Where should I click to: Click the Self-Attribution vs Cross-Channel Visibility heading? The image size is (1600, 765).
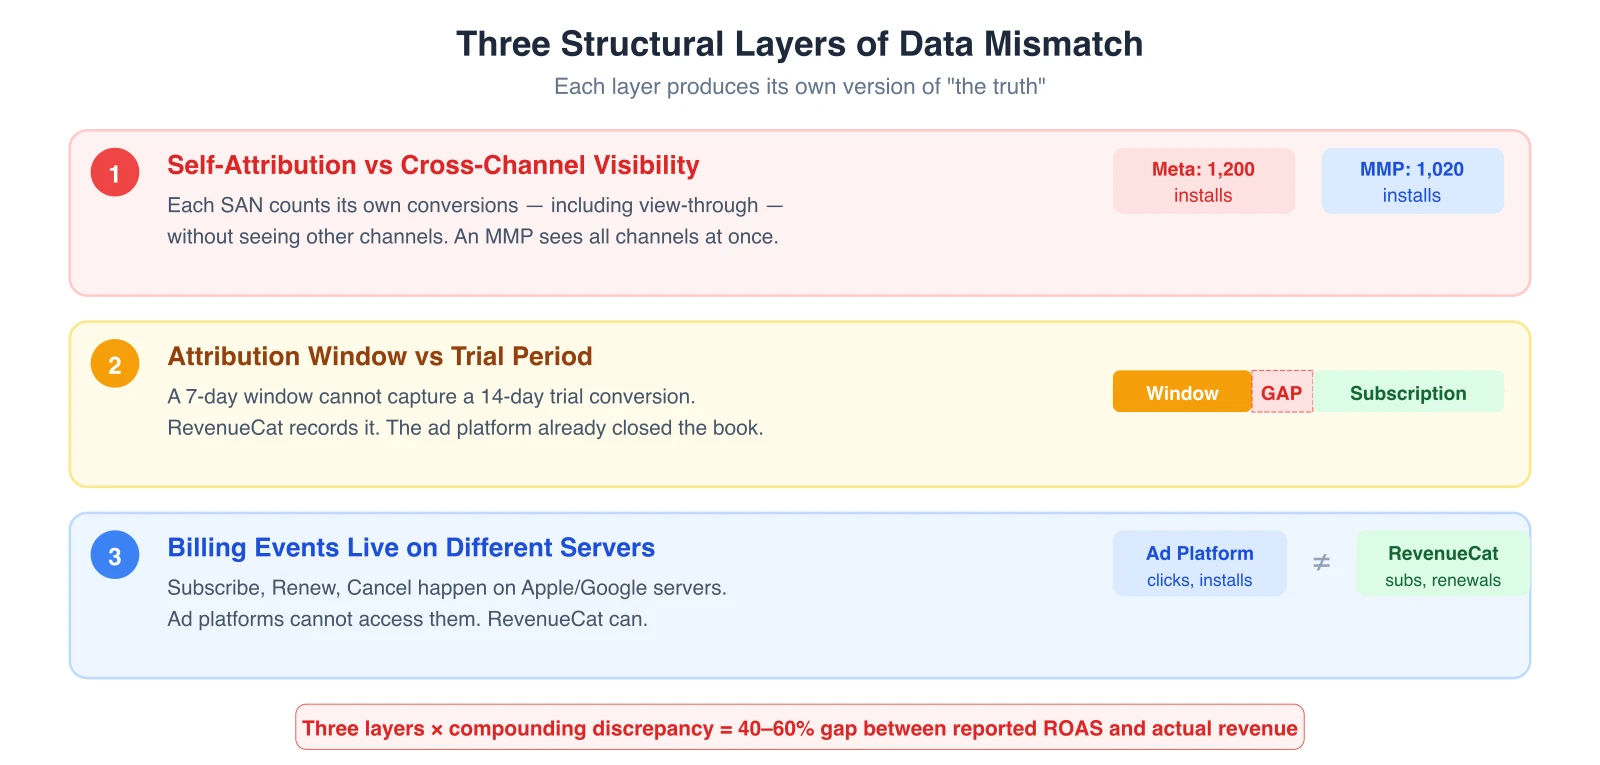coord(433,165)
